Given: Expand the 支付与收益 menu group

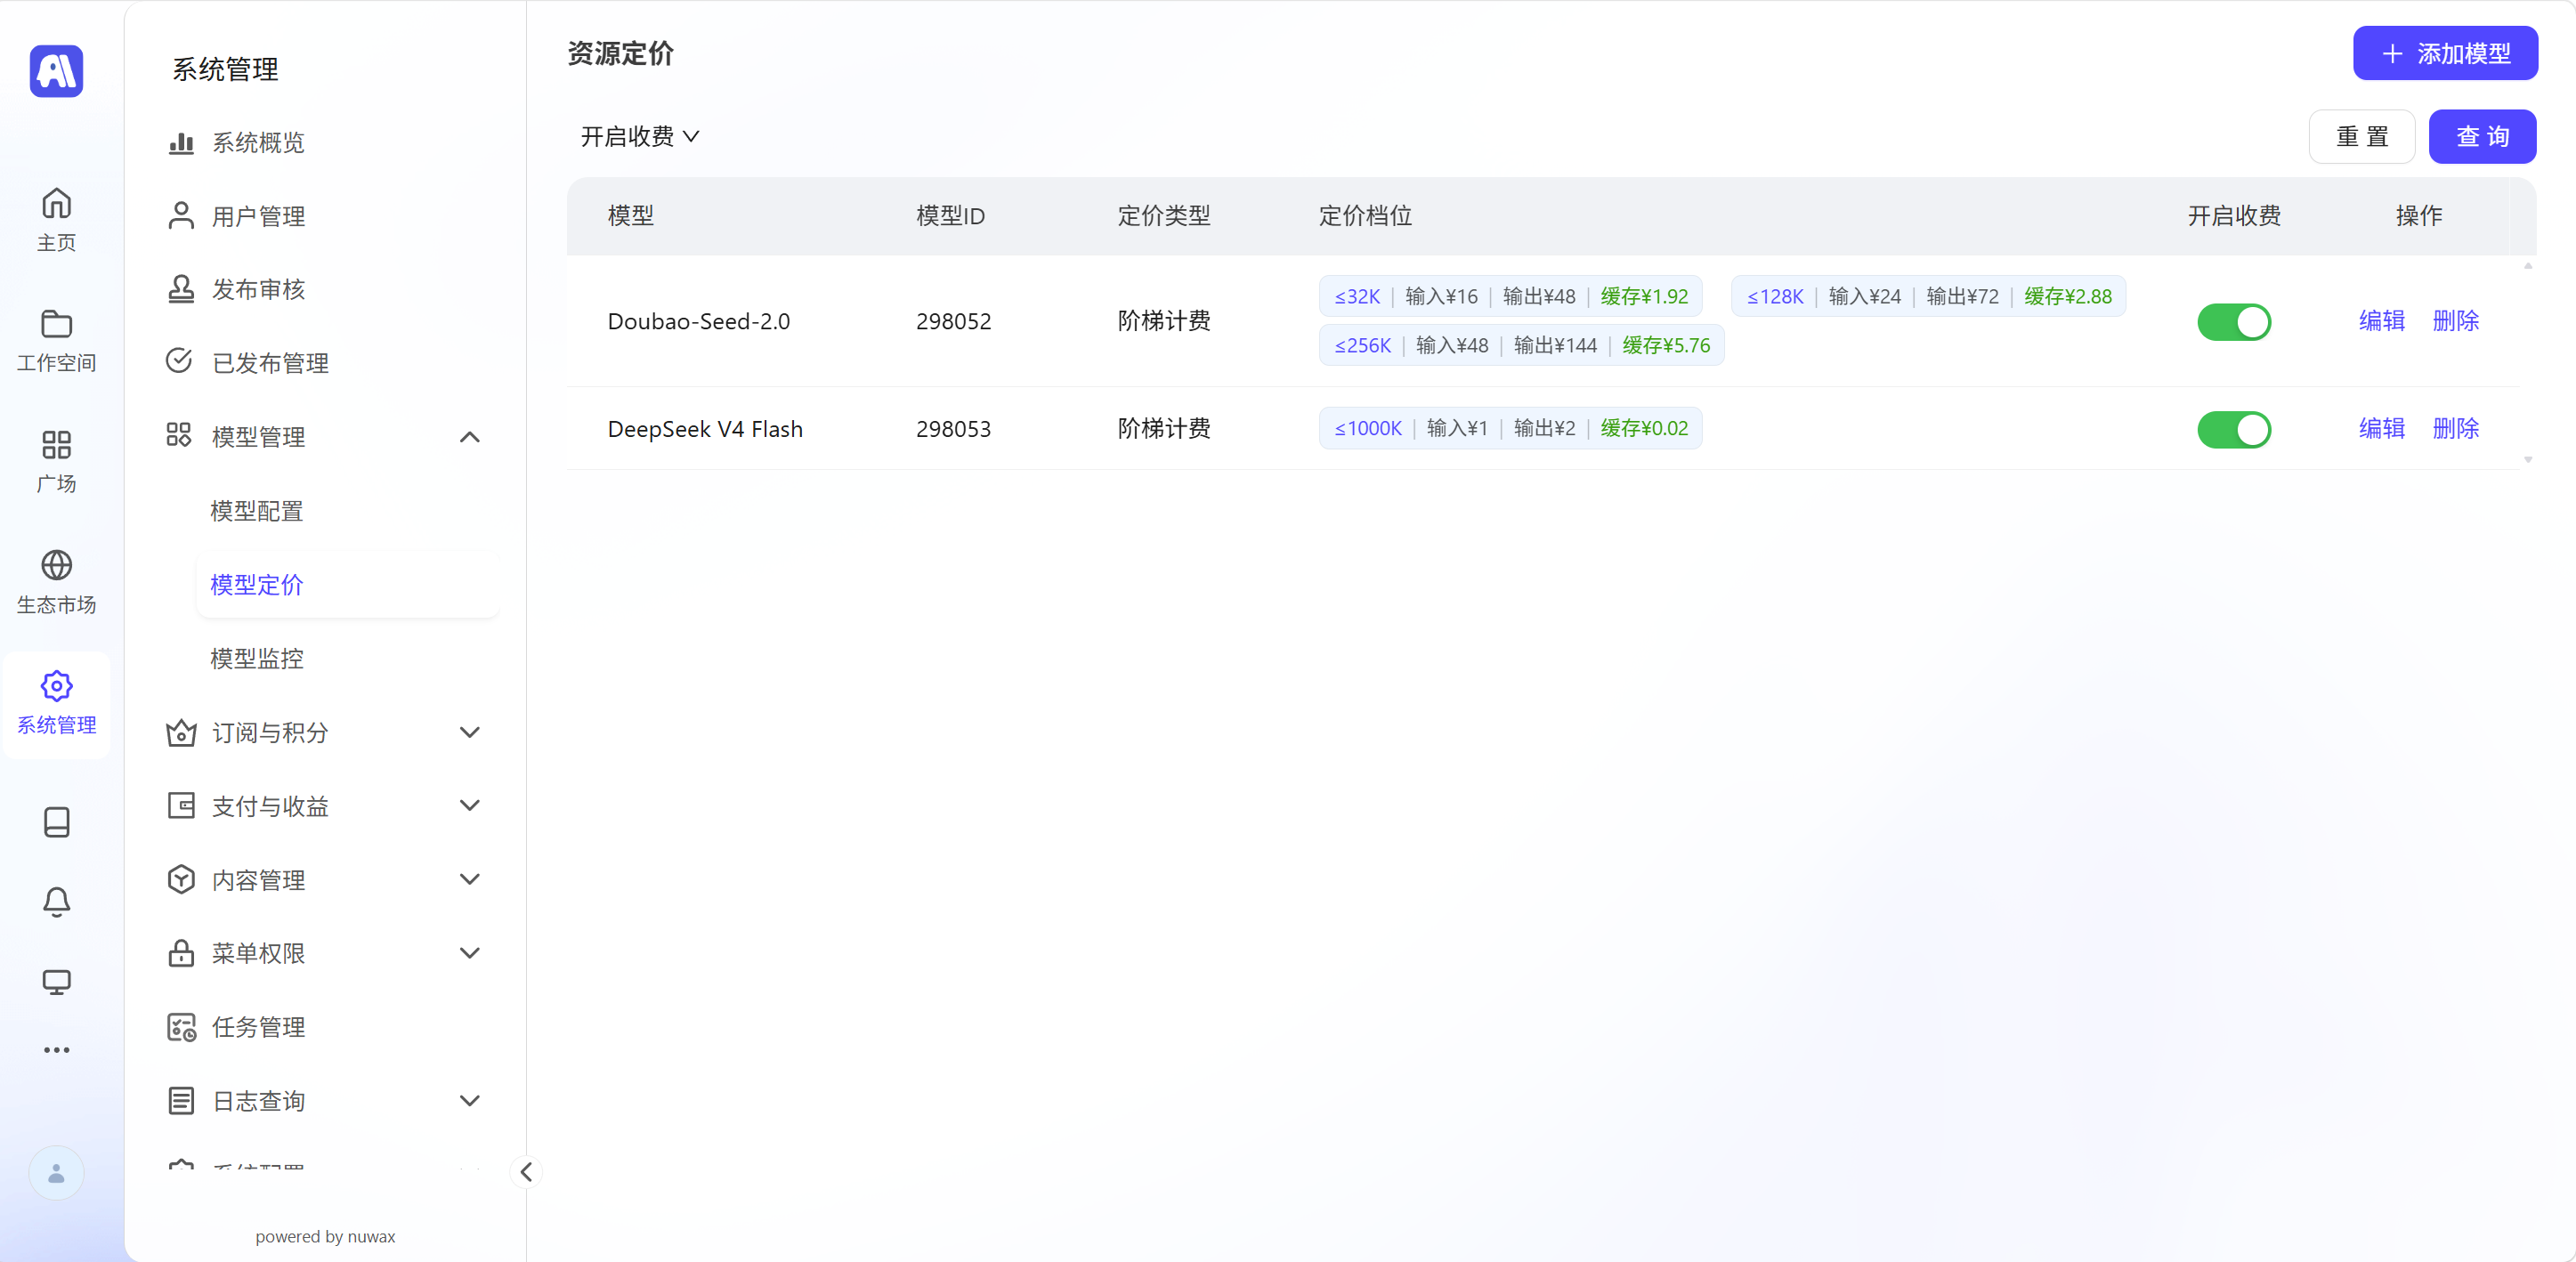Looking at the screenshot, I should coord(469,805).
